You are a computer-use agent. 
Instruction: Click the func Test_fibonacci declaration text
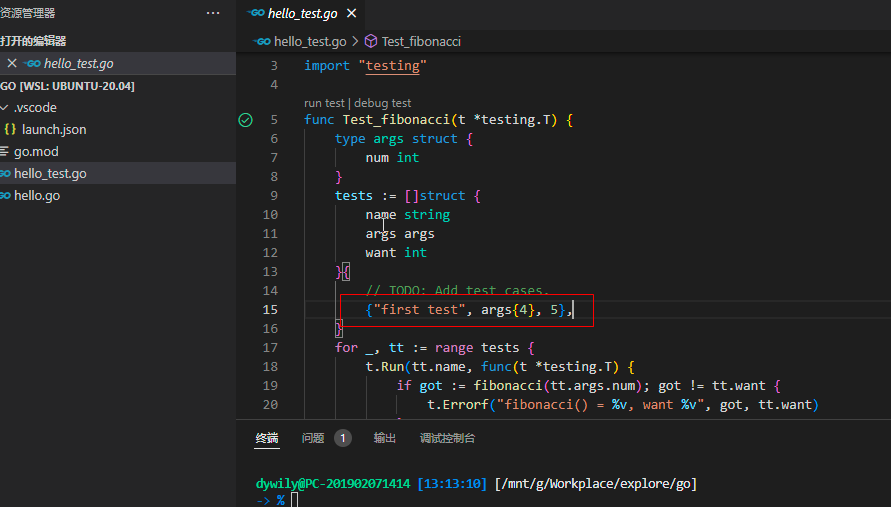[x=438, y=120]
